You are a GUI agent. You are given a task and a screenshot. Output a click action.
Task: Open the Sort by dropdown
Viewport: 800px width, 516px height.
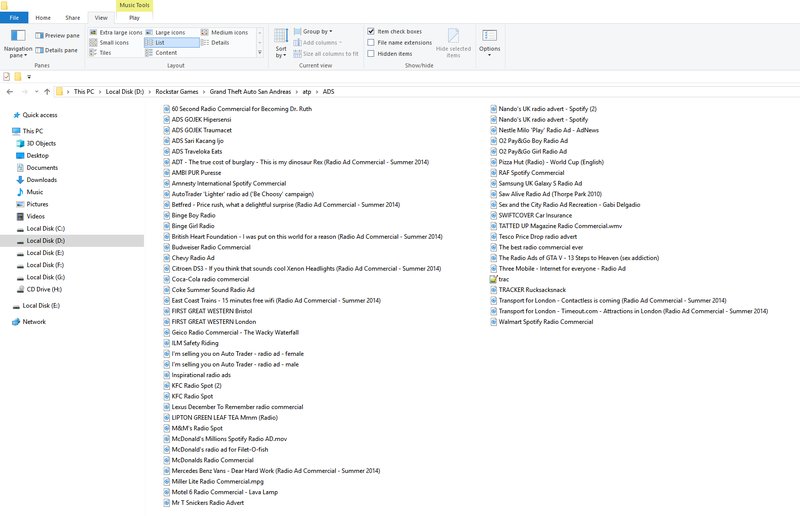(281, 43)
